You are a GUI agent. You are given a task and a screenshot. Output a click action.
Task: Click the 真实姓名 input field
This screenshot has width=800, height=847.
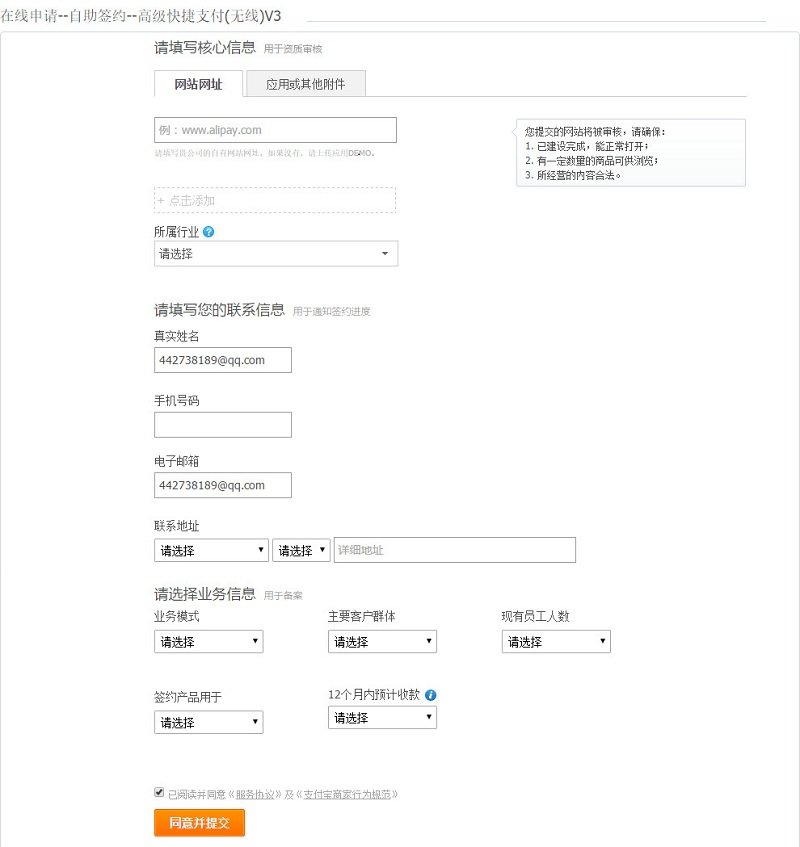pos(223,360)
